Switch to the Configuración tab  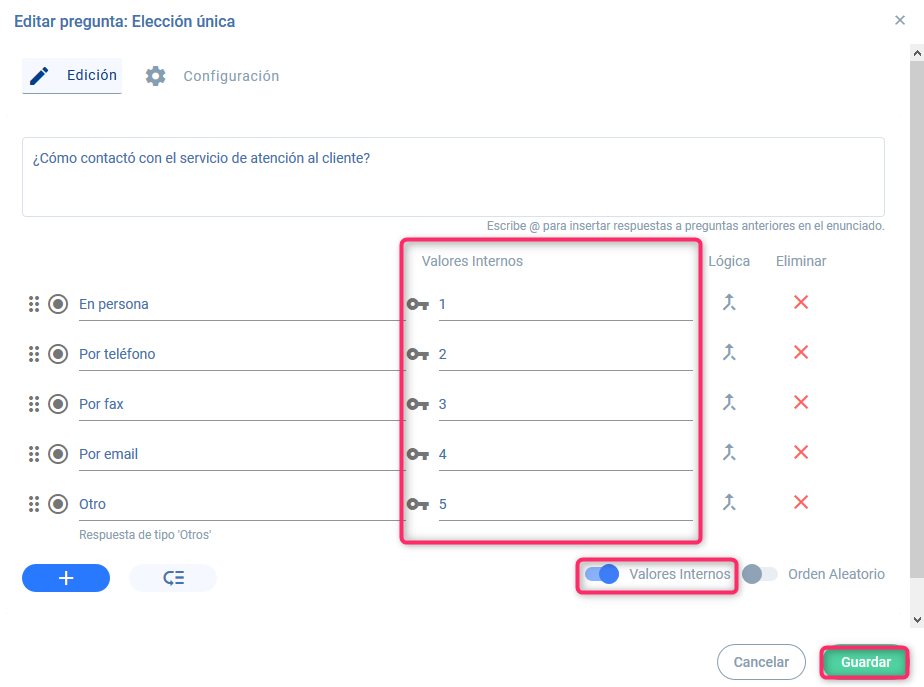212,76
